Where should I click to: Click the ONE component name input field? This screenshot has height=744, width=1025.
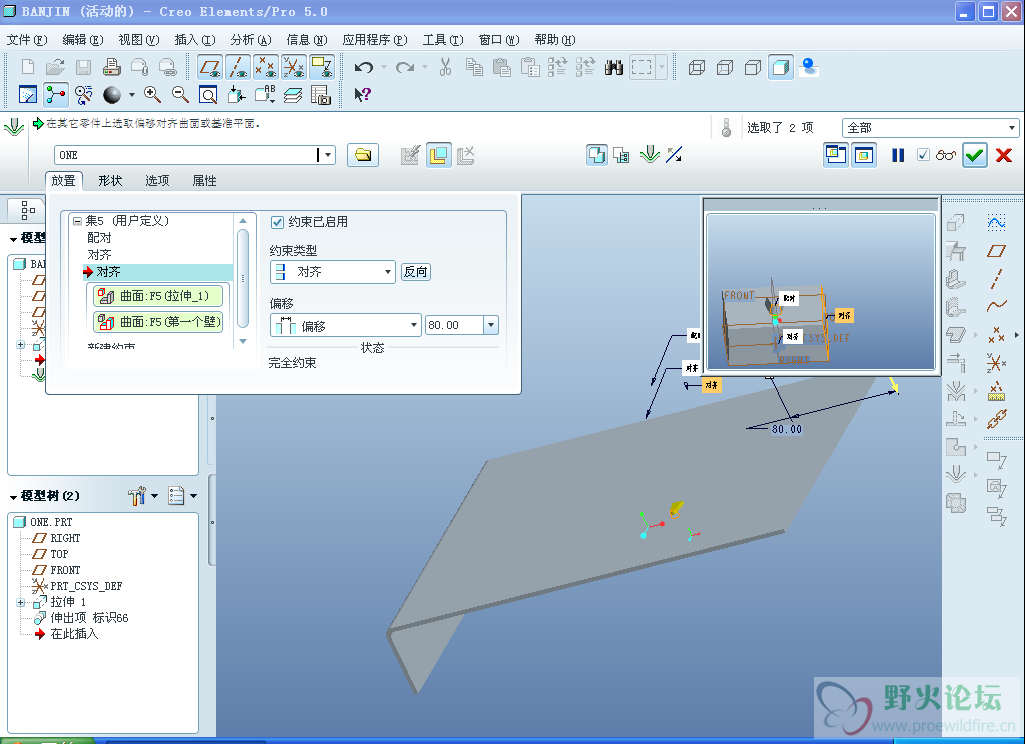187,155
